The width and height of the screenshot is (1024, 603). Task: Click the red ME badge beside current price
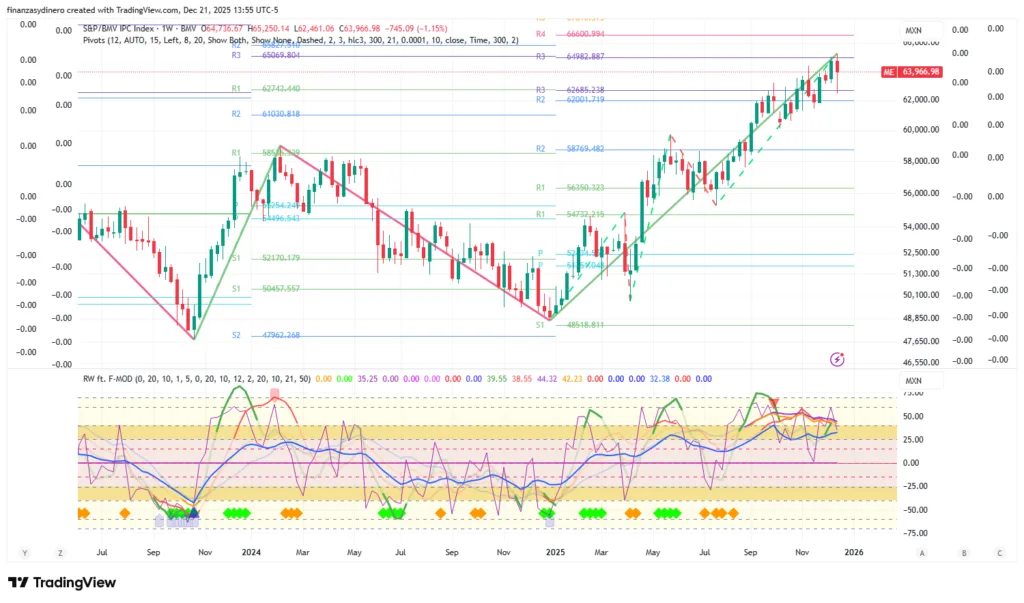point(889,72)
